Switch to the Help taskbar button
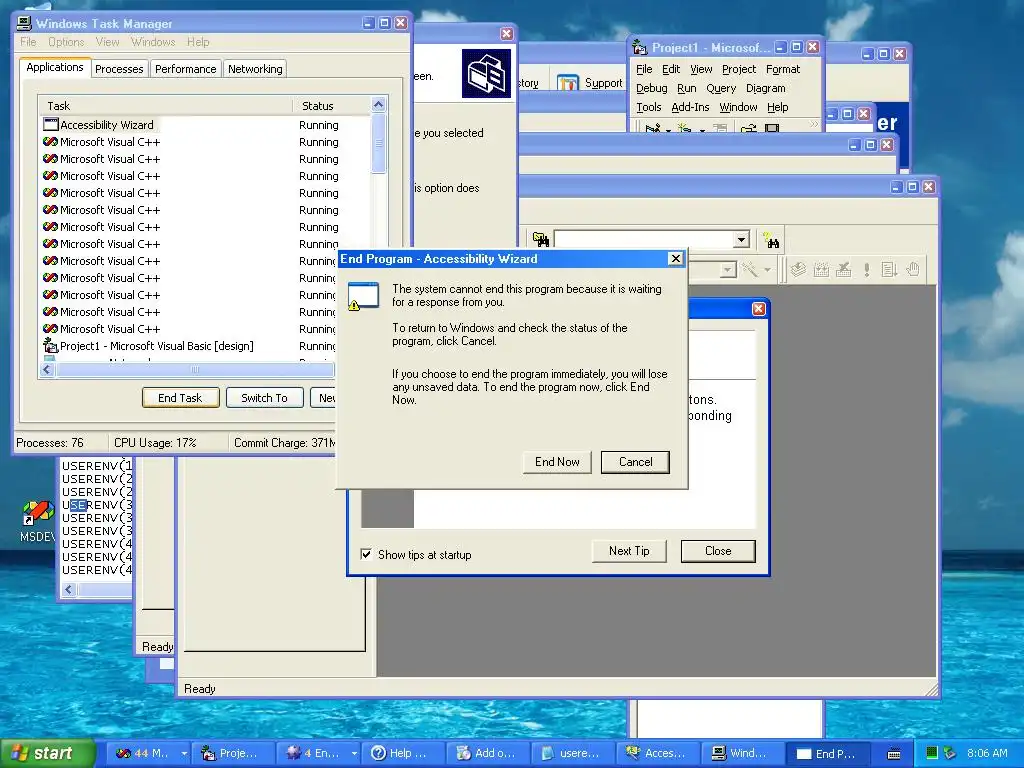Screen dimensions: 1024x768 point(402,753)
